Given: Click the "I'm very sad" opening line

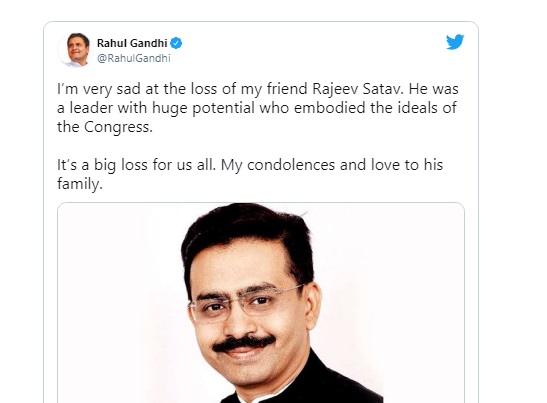Looking at the screenshot, I should [99, 89].
